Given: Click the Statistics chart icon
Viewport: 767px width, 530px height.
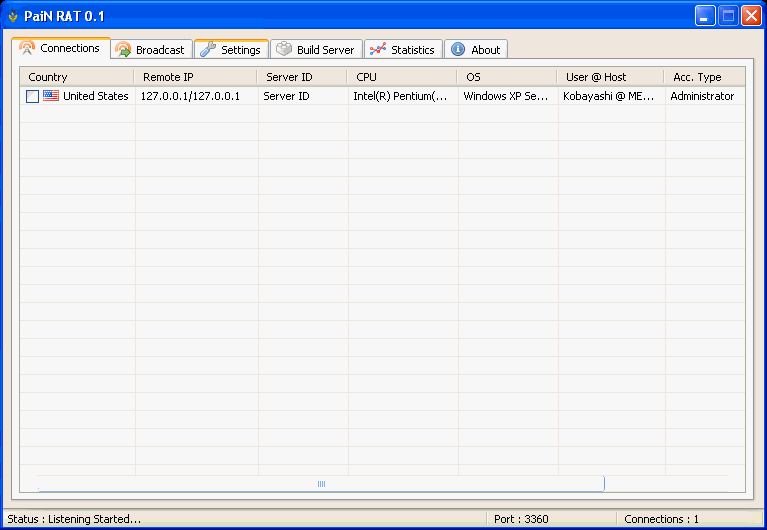Looking at the screenshot, I should [377, 50].
